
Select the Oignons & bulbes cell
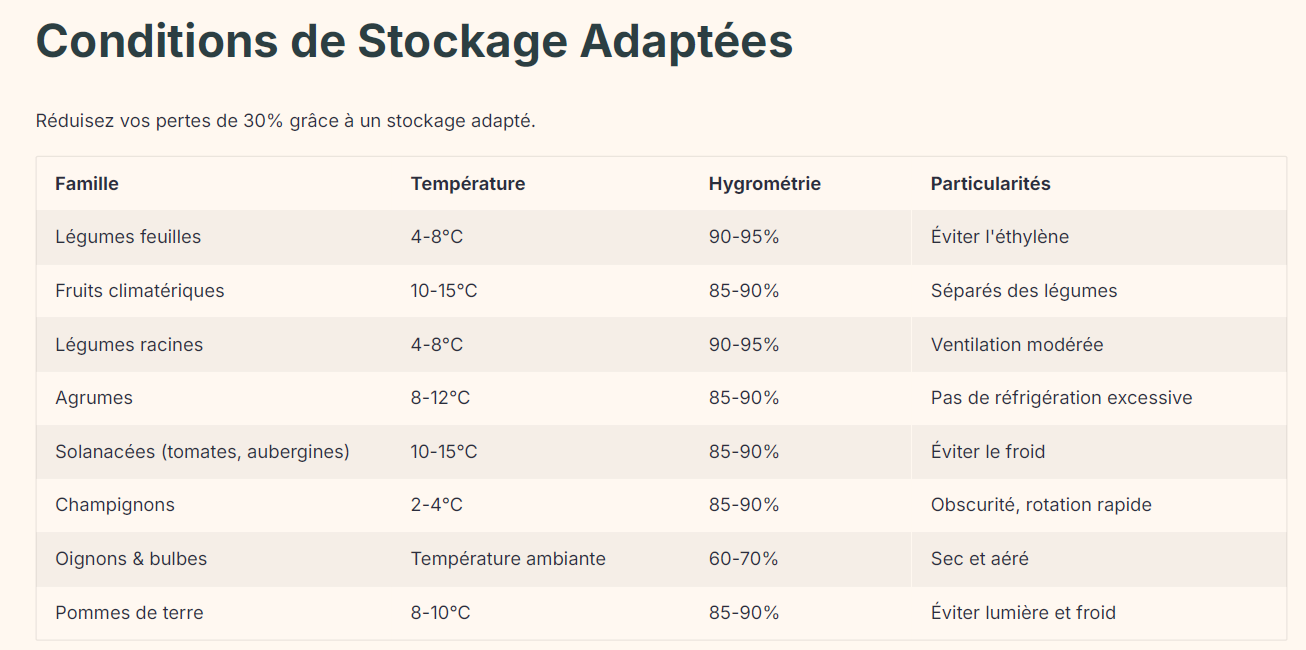[131, 559]
